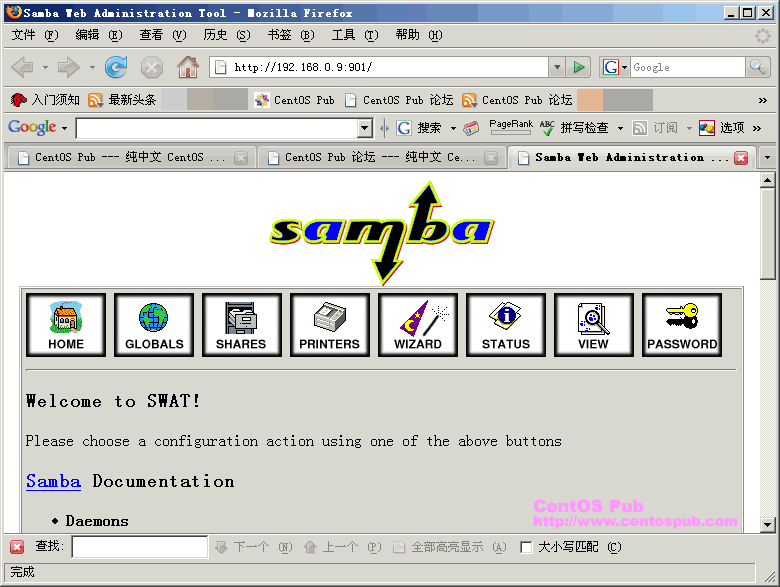Open the VIEW configuration icon
Image resolution: width=780 pixels, height=587 pixels.
pos(594,325)
